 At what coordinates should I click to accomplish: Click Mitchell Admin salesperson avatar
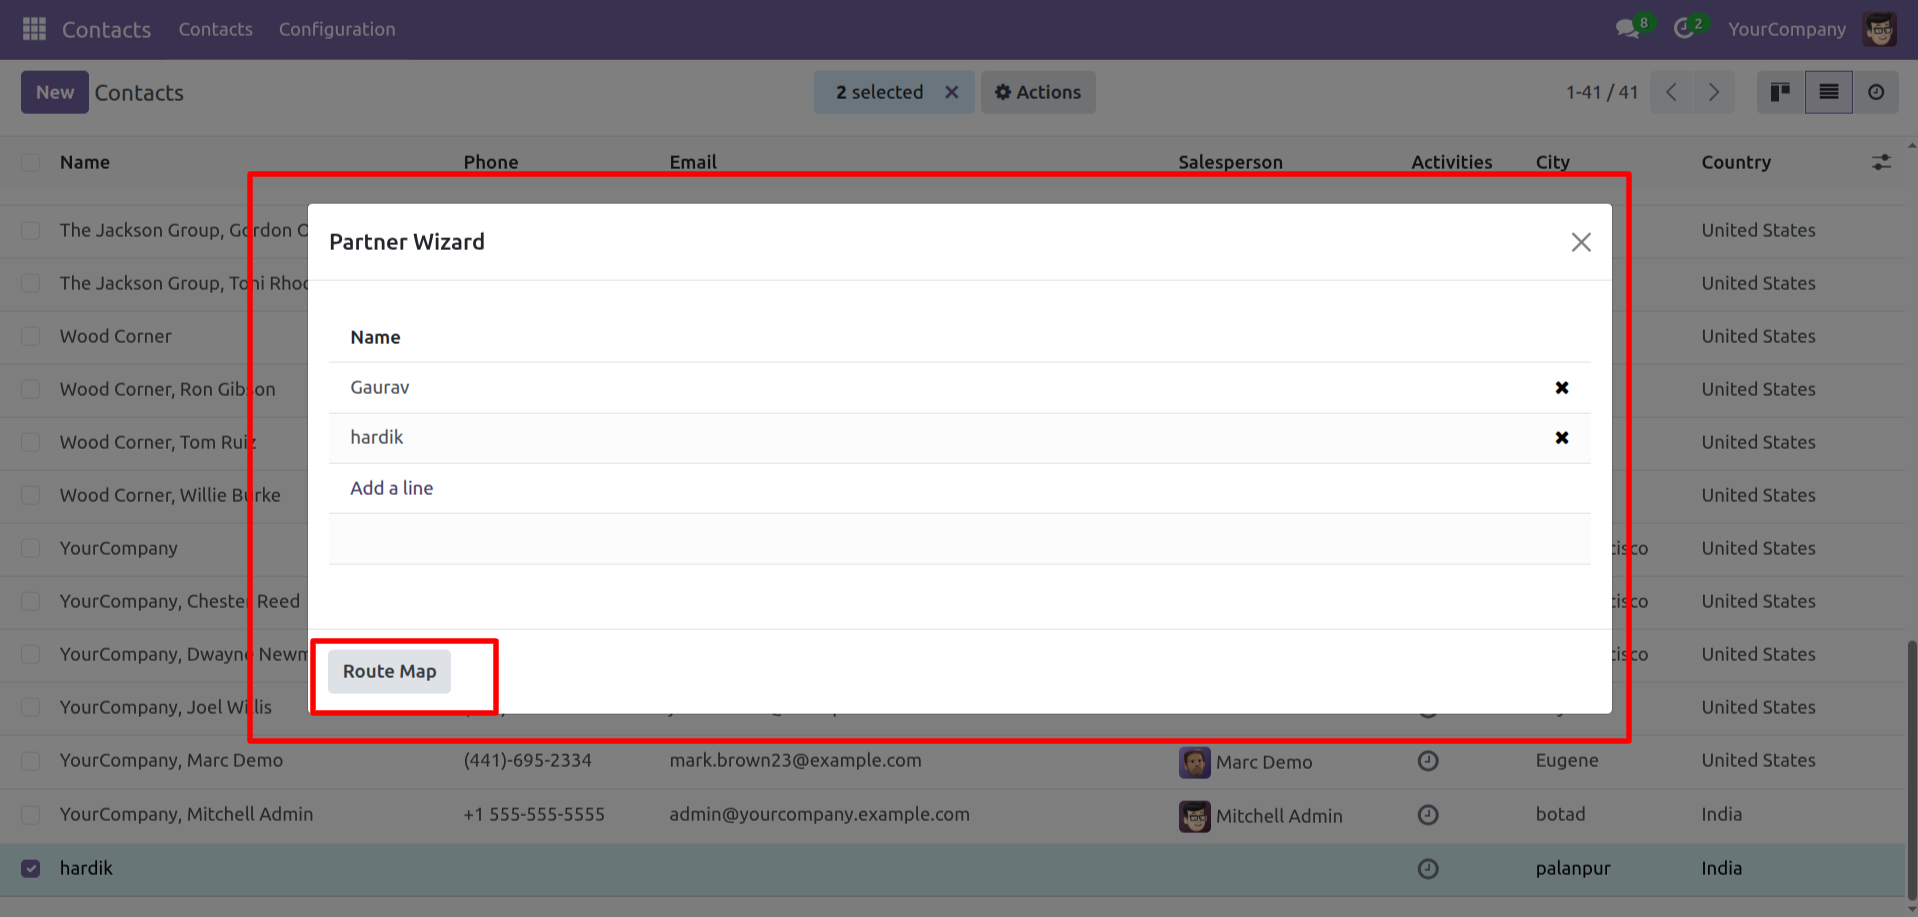(1194, 816)
